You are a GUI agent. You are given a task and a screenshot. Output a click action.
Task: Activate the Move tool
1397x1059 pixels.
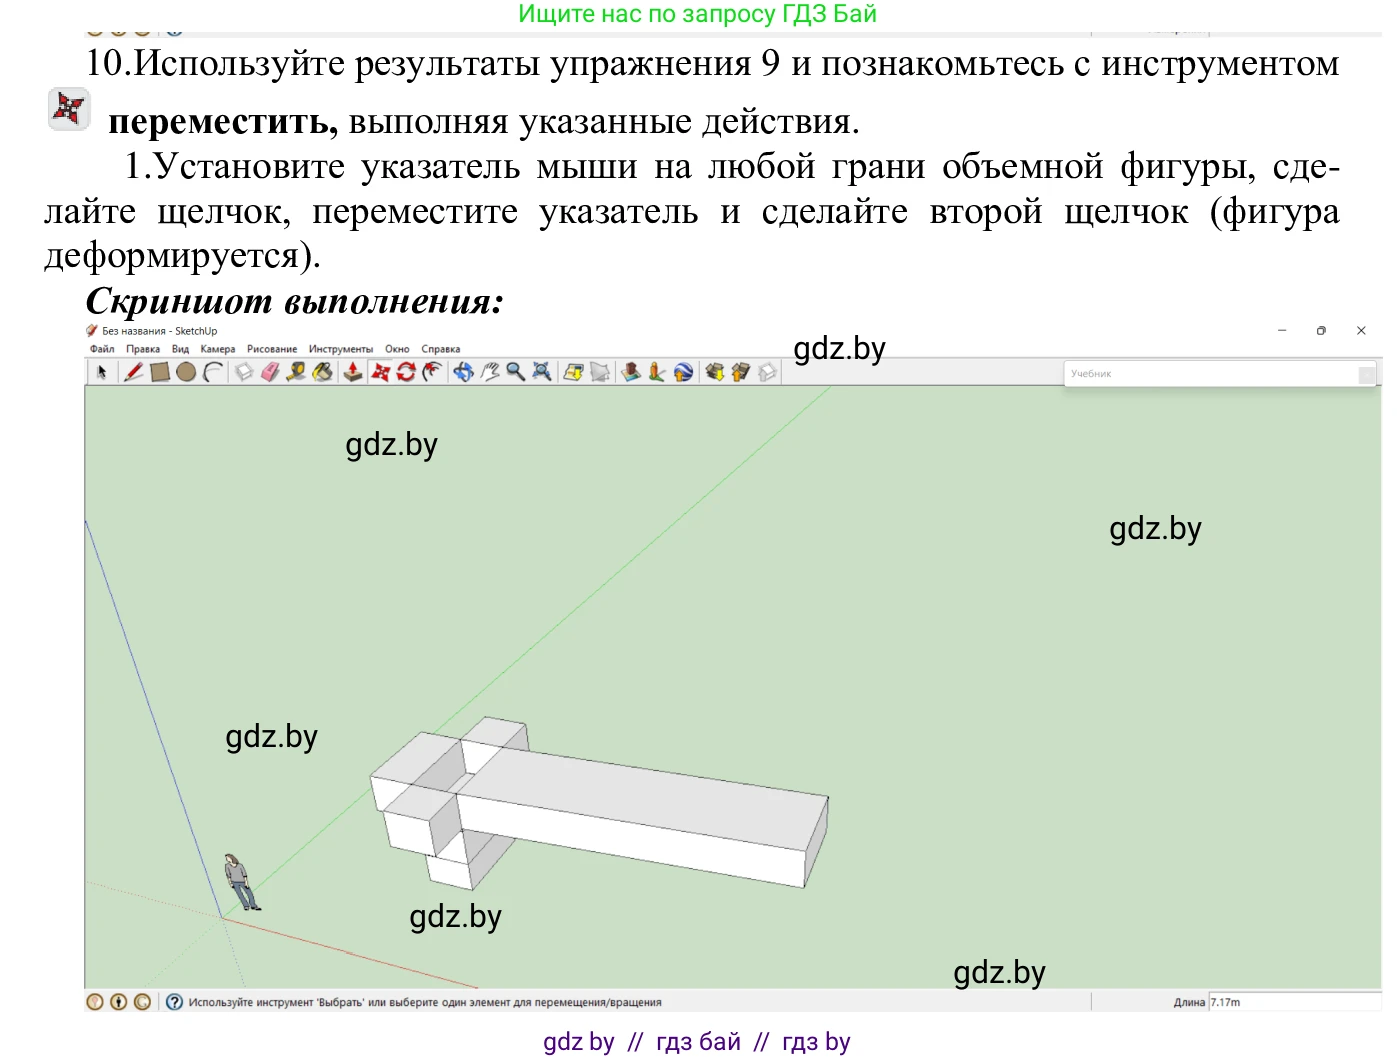(378, 371)
